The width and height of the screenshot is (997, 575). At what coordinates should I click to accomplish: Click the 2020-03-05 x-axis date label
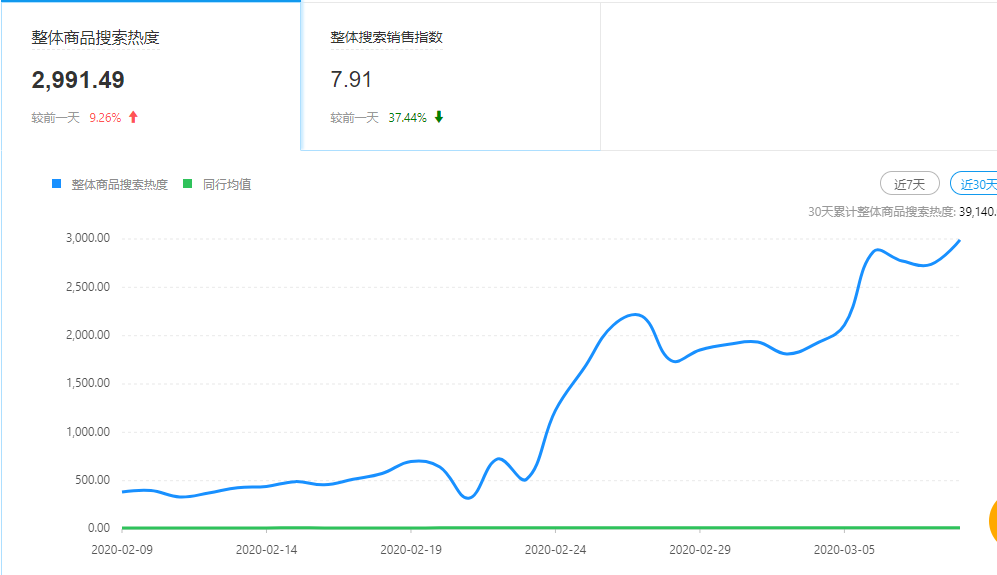pyautogui.click(x=844, y=550)
